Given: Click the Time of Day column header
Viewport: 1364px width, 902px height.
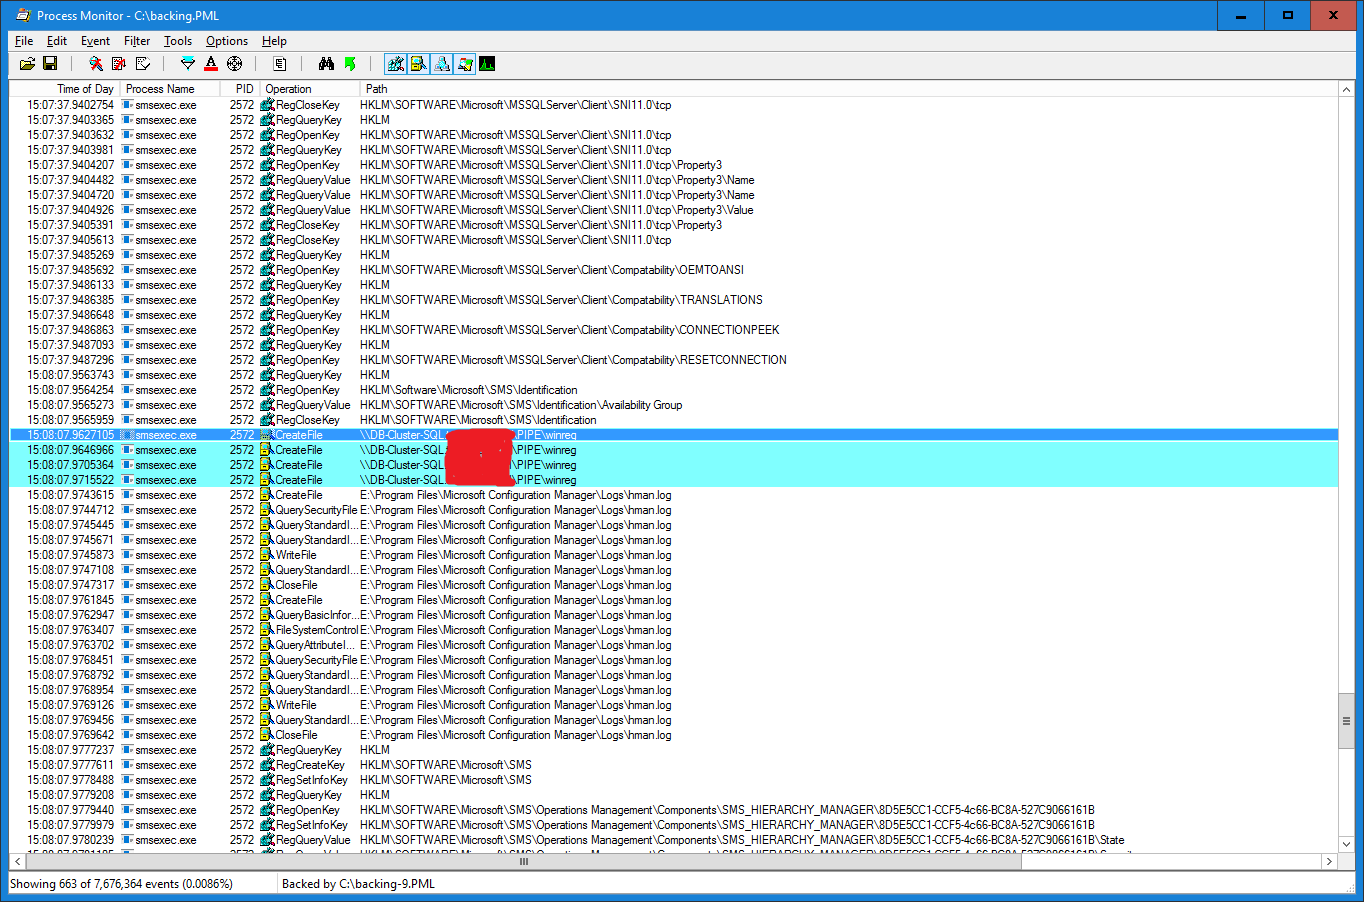Looking at the screenshot, I should (65, 89).
